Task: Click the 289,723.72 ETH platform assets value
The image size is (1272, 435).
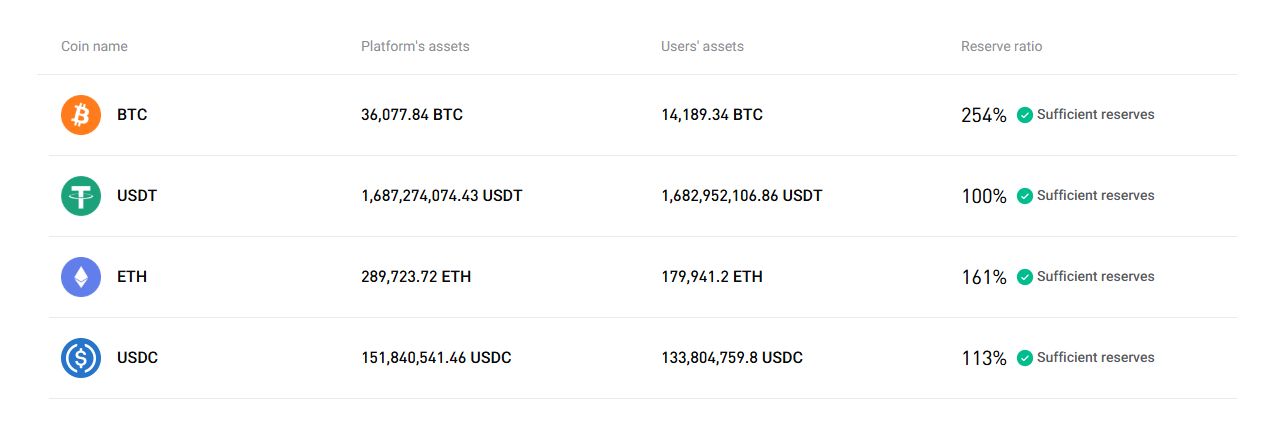Action: pos(416,277)
